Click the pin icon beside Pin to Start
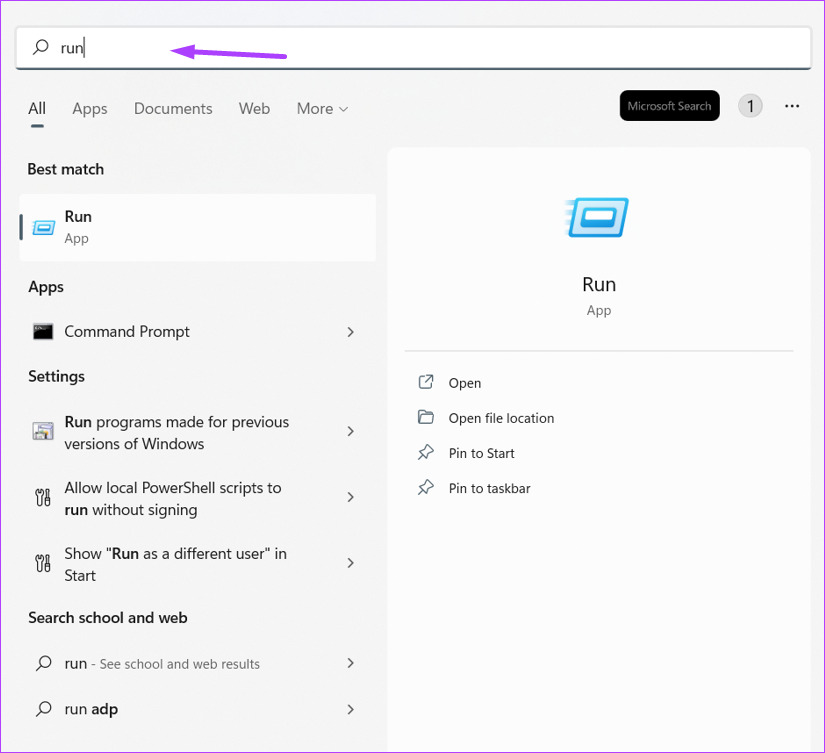Image resolution: width=825 pixels, height=753 pixels. pos(426,453)
